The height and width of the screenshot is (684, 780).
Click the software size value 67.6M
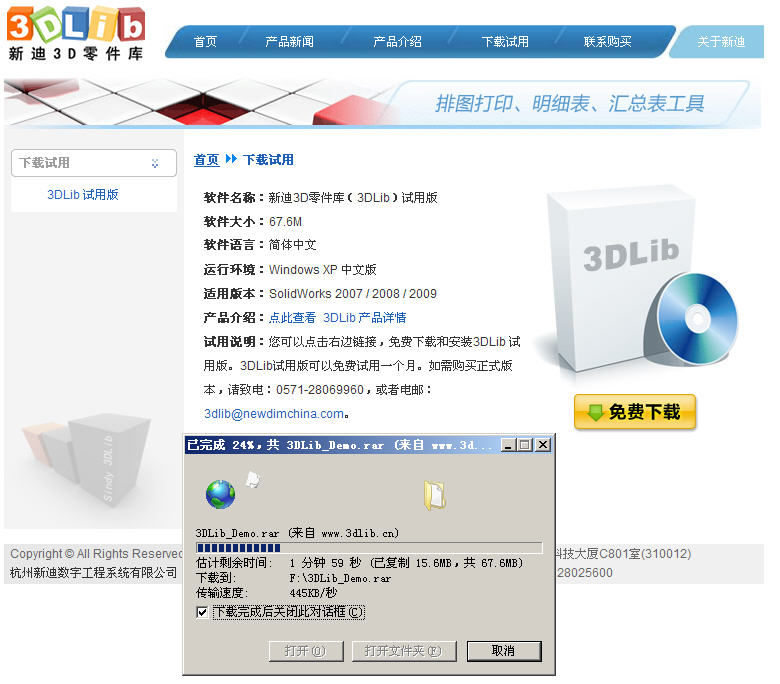coord(286,222)
